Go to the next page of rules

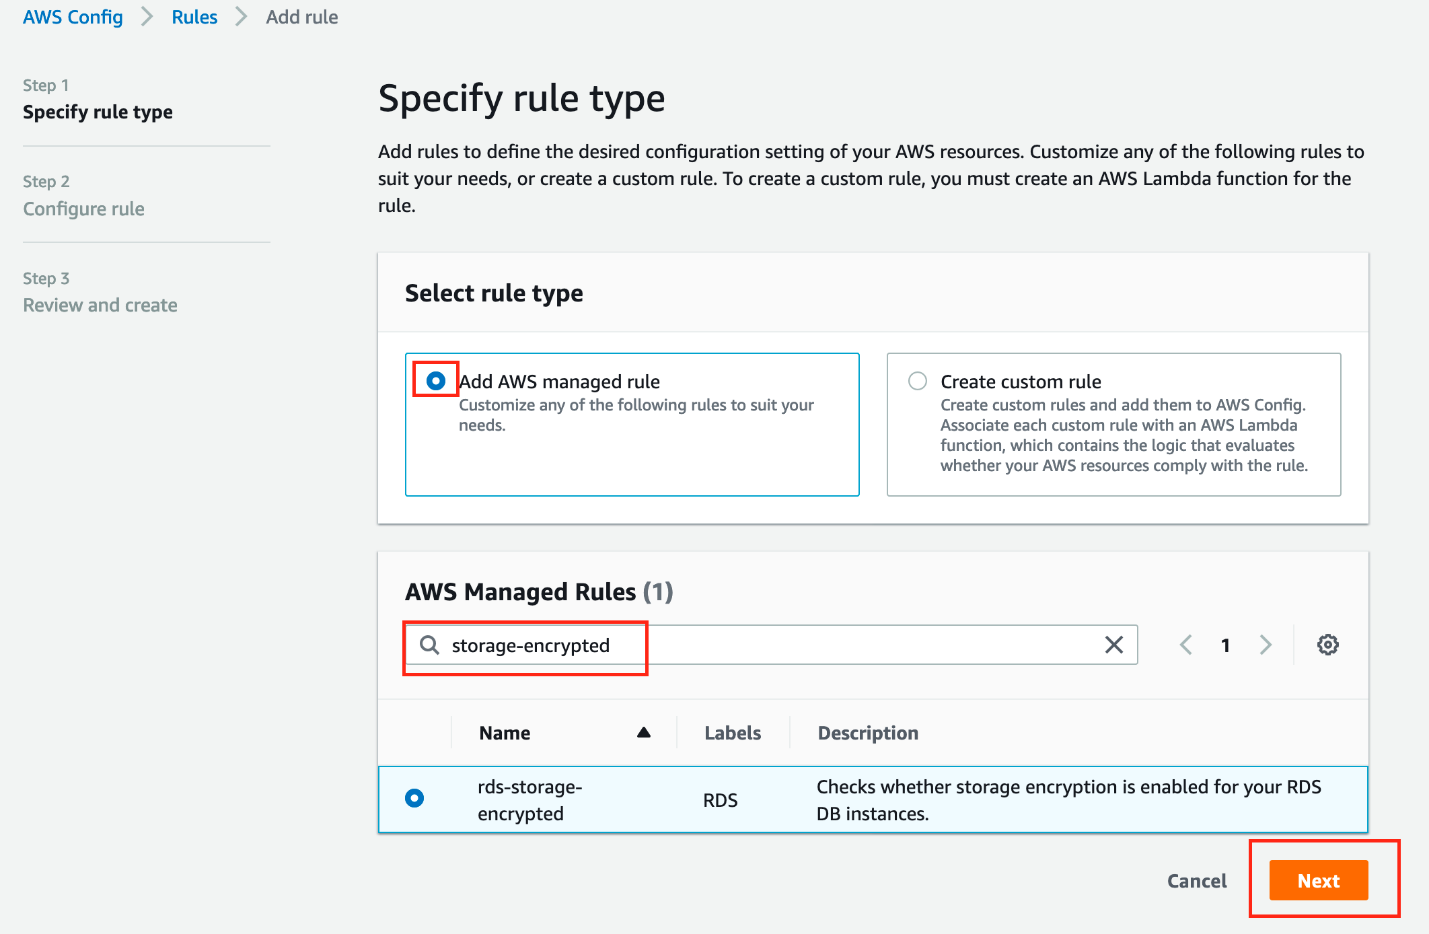(x=1266, y=645)
